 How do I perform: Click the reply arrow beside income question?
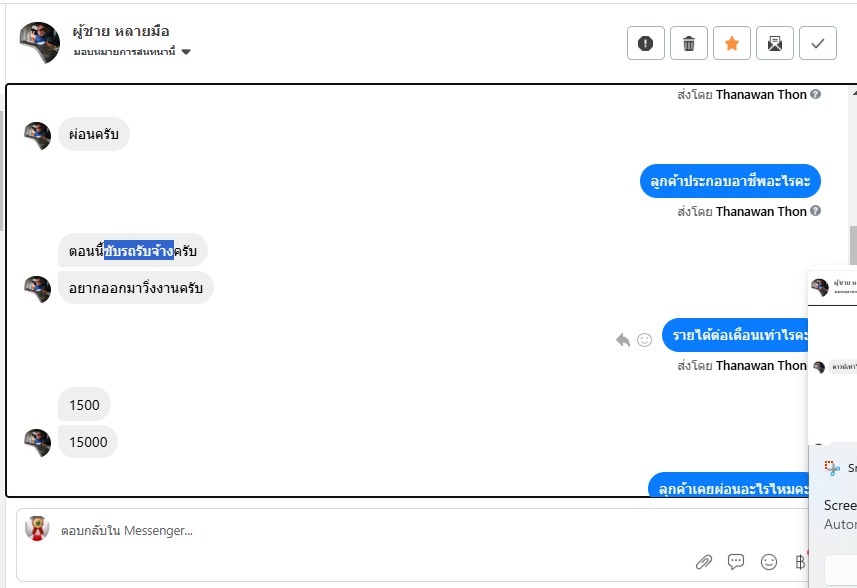point(623,340)
